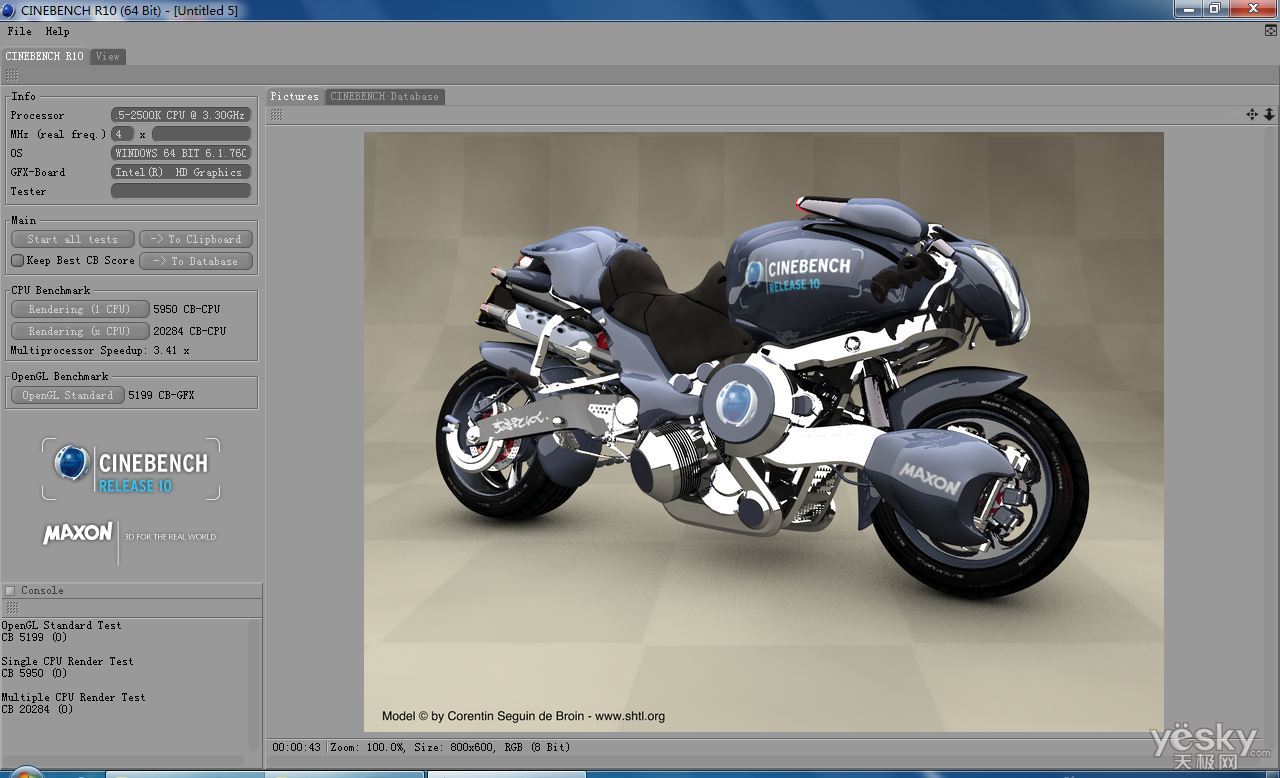
Task: Click the picture zoom (vertical arrow) icon
Action: pos(1269,115)
